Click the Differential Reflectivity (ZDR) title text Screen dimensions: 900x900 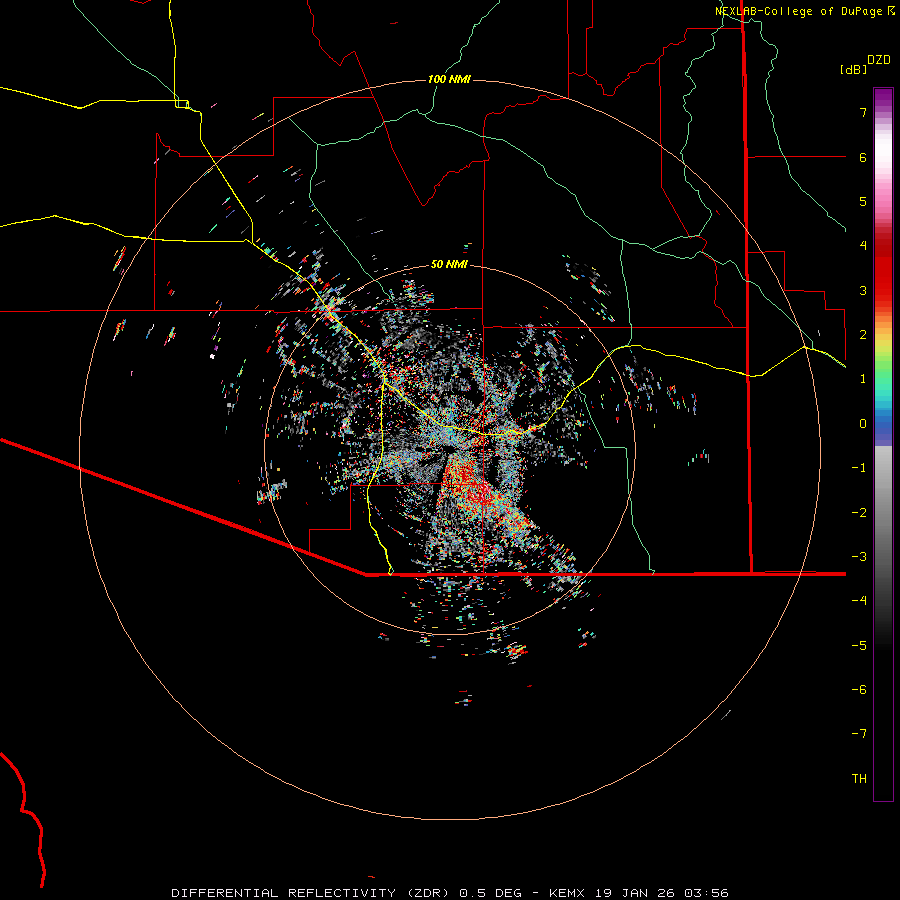312,893
